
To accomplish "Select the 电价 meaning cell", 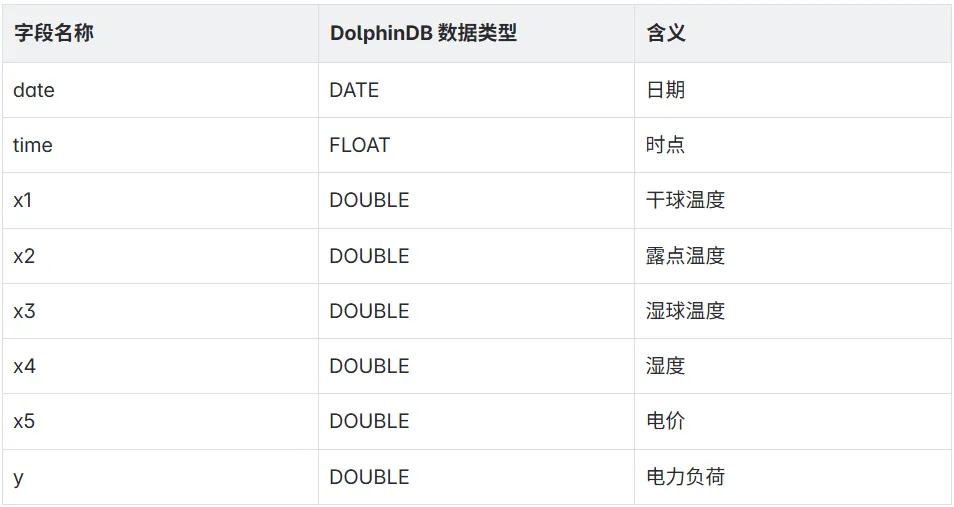I will click(793, 421).
